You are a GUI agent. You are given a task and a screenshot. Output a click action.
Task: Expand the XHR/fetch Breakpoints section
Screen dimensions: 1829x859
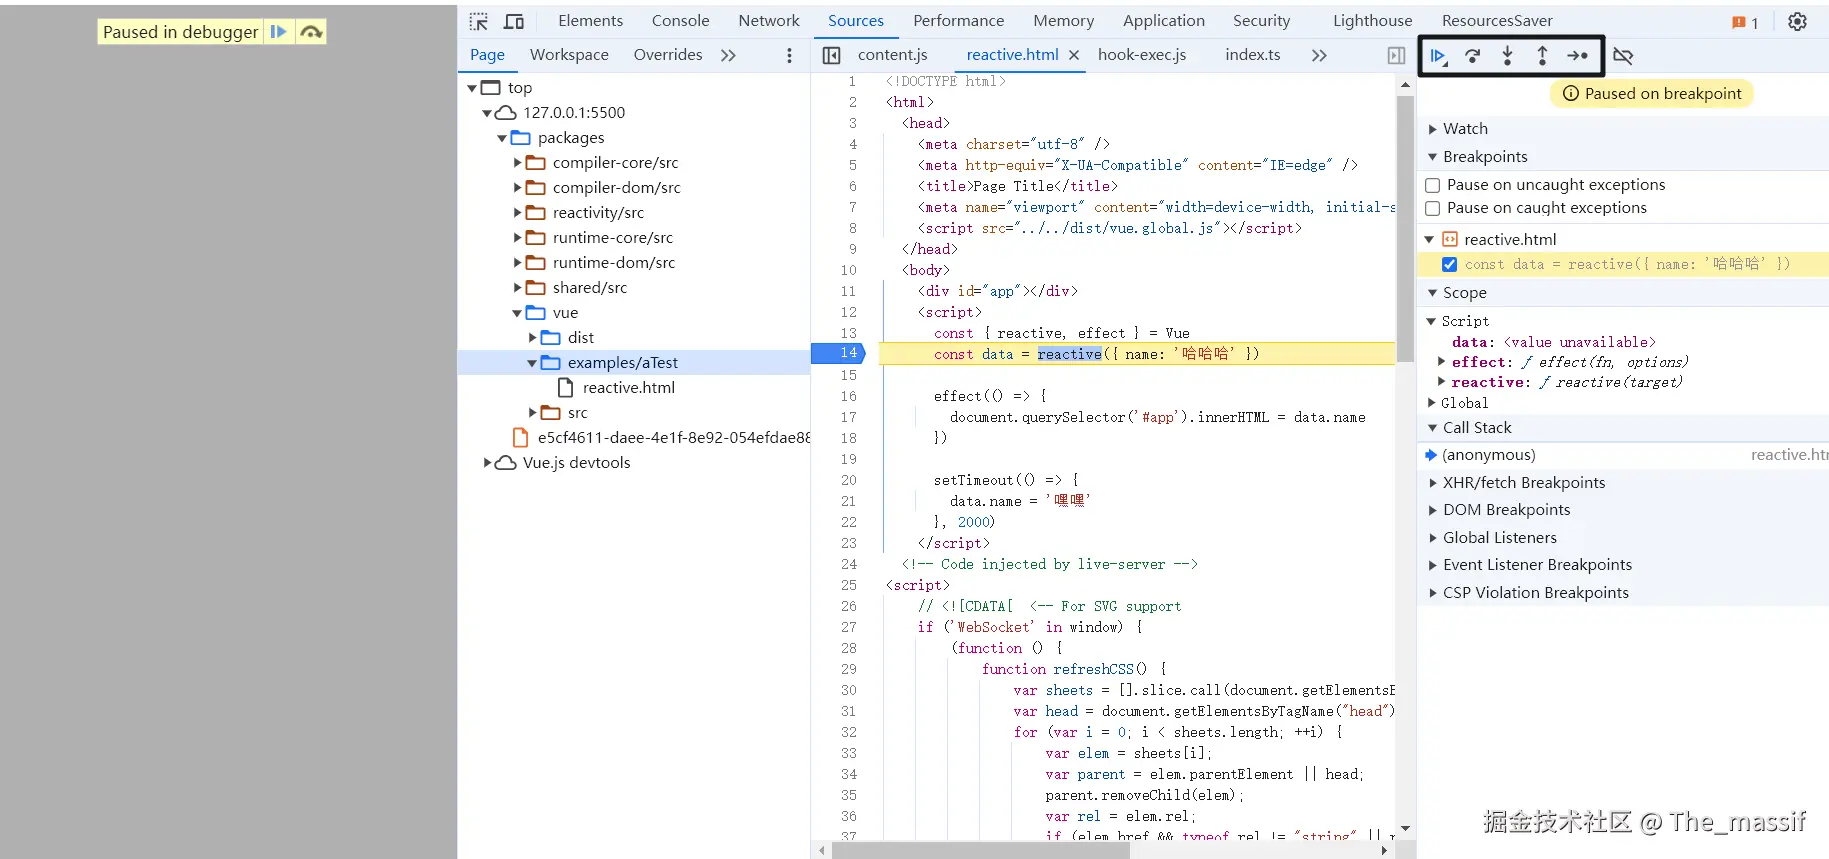(1523, 483)
